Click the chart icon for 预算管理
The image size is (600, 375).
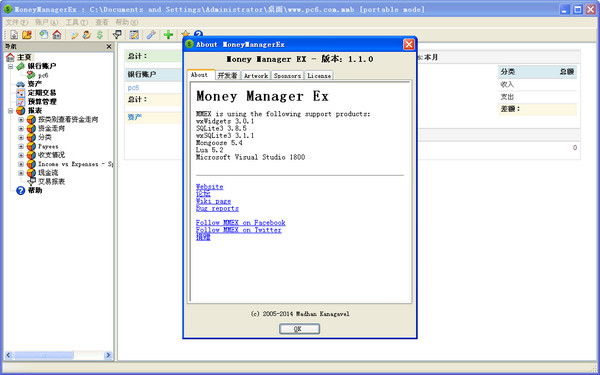point(20,101)
